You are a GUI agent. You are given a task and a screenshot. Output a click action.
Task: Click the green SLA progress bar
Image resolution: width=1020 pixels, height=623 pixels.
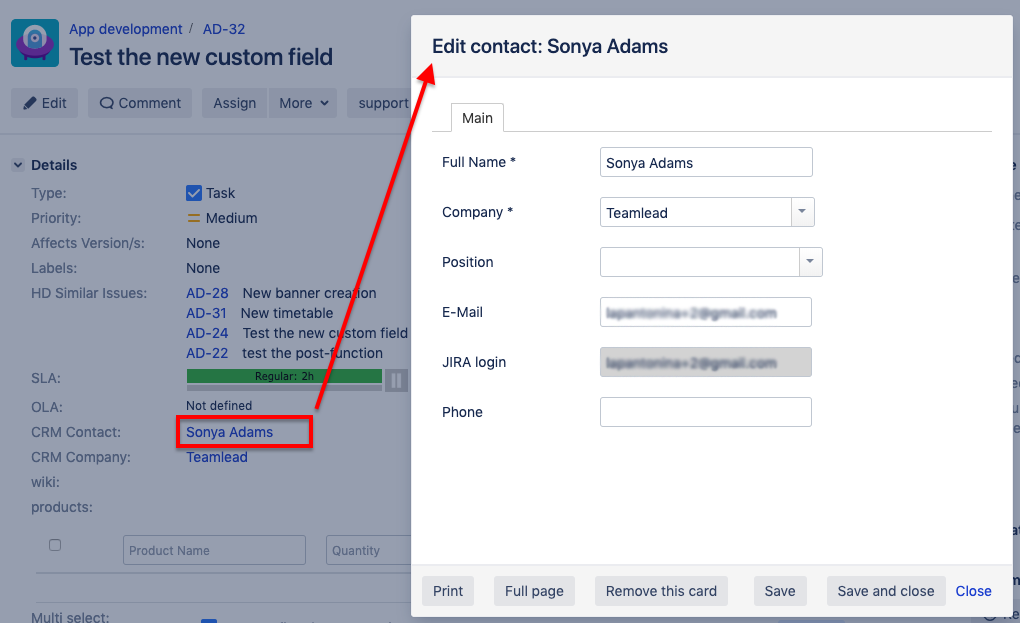click(284, 376)
